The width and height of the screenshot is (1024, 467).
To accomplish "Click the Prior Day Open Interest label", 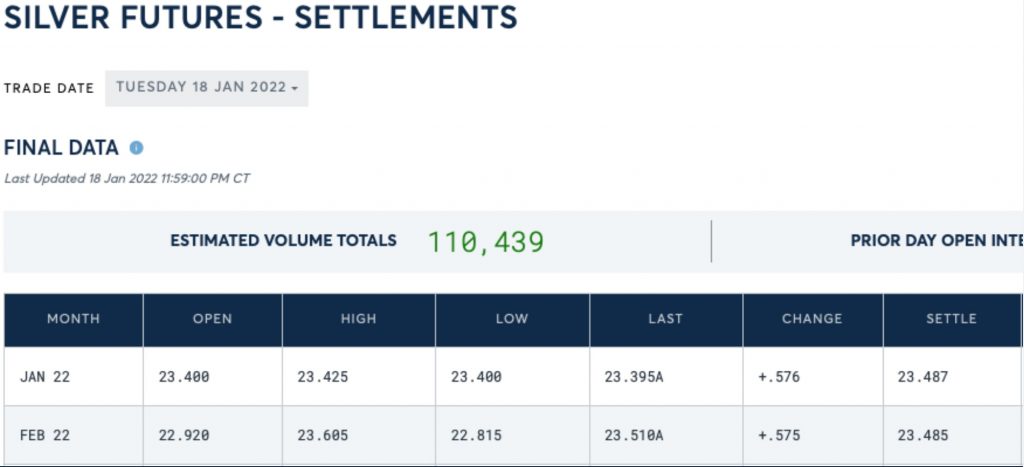I will [x=935, y=241].
